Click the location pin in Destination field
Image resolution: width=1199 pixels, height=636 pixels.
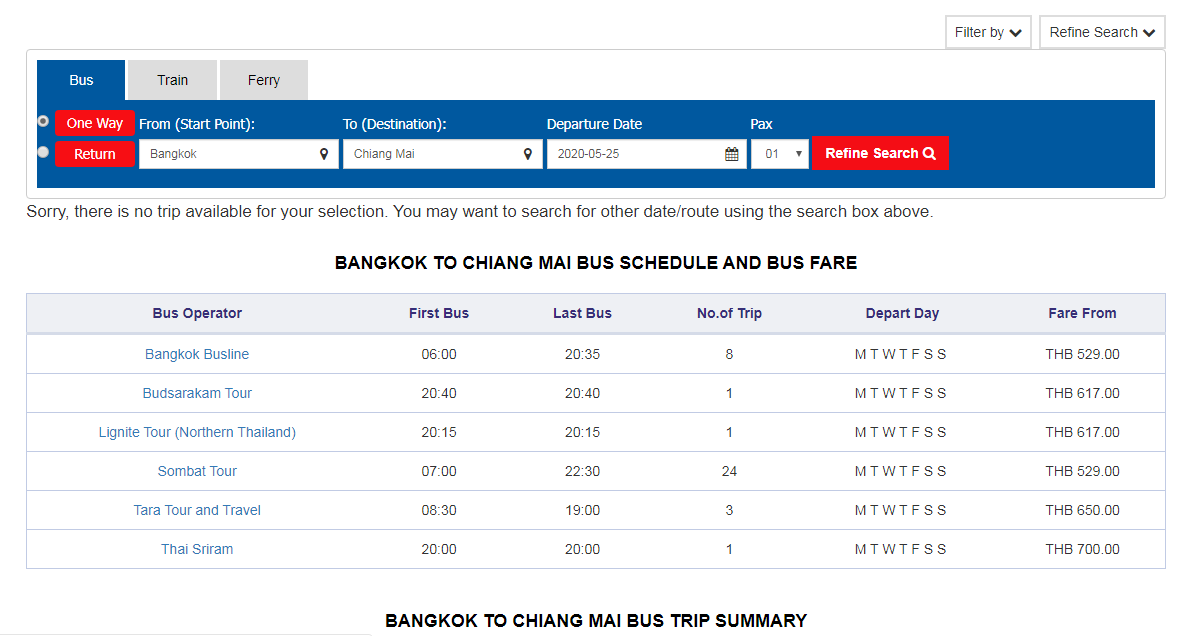point(528,154)
